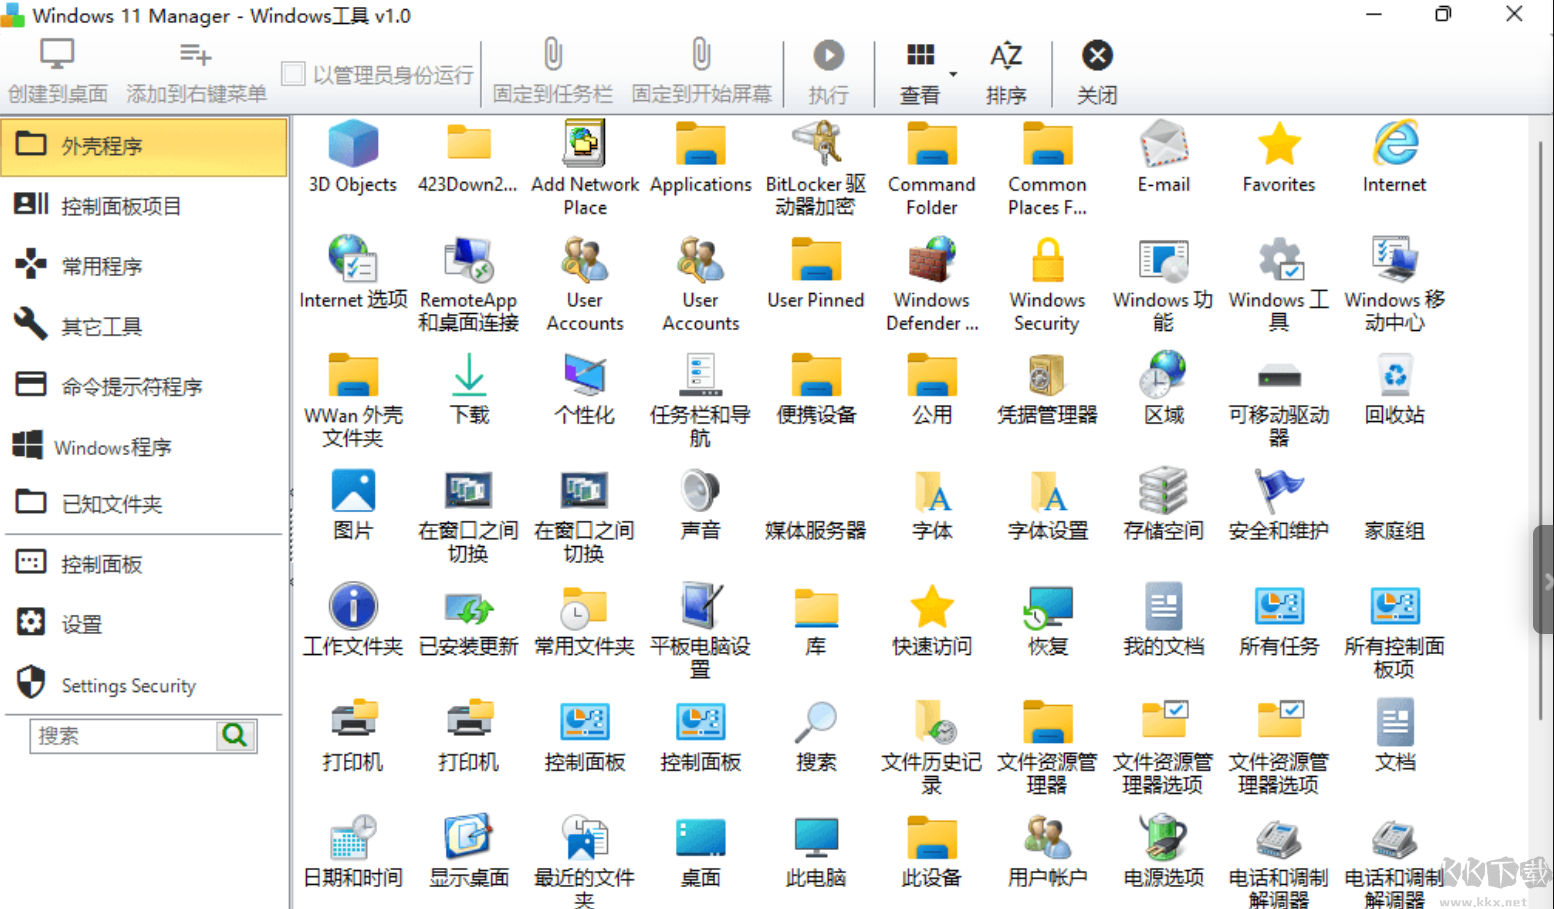Image resolution: width=1554 pixels, height=909 pixels.
Task: Open the 任务栏和导航 icon
Action: tap(700, 375)
